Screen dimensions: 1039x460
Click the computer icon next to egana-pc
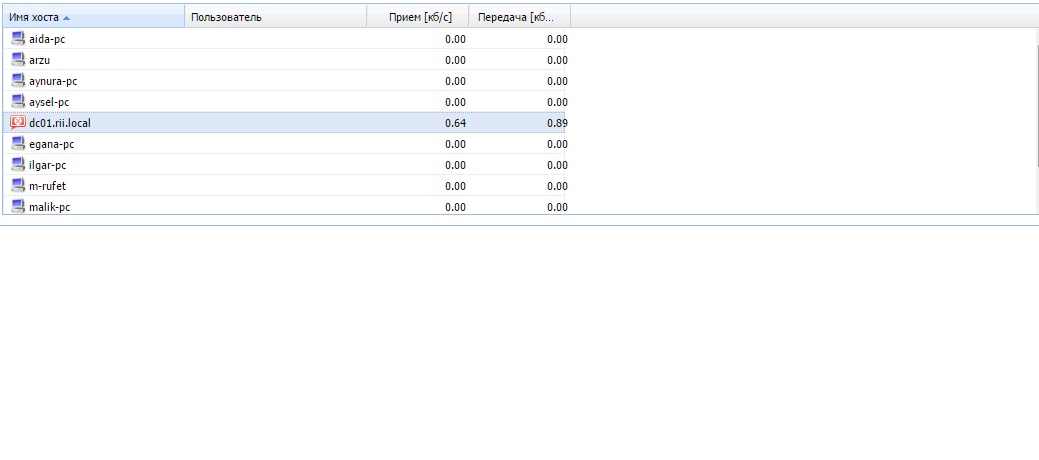pos(19,144)
